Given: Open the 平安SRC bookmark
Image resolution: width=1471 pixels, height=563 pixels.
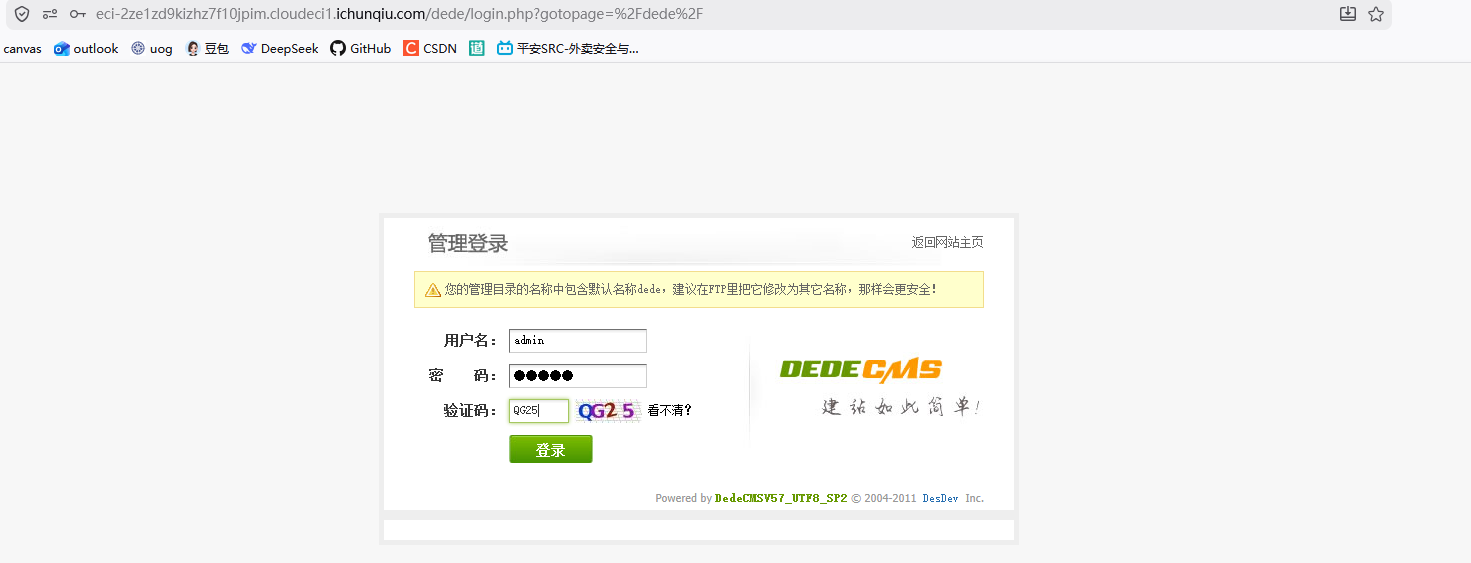Looking at the screenshot, I should 568,48.
